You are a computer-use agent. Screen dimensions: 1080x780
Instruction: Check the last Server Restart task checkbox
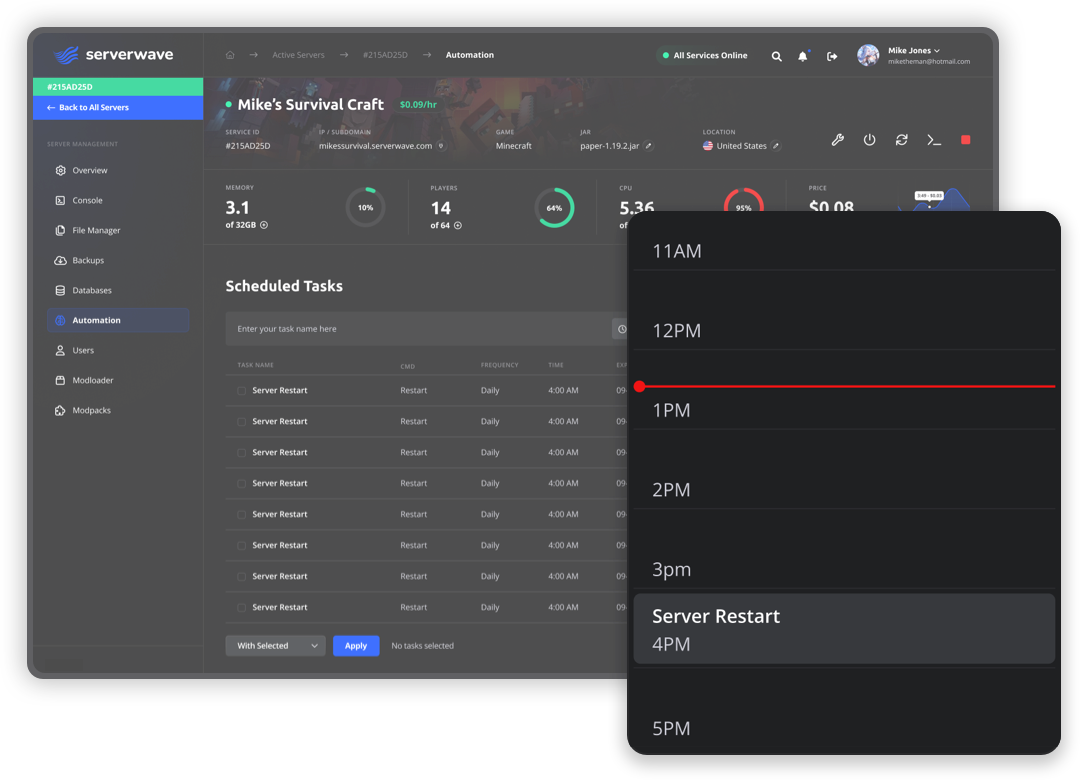(x=242, y=608)
